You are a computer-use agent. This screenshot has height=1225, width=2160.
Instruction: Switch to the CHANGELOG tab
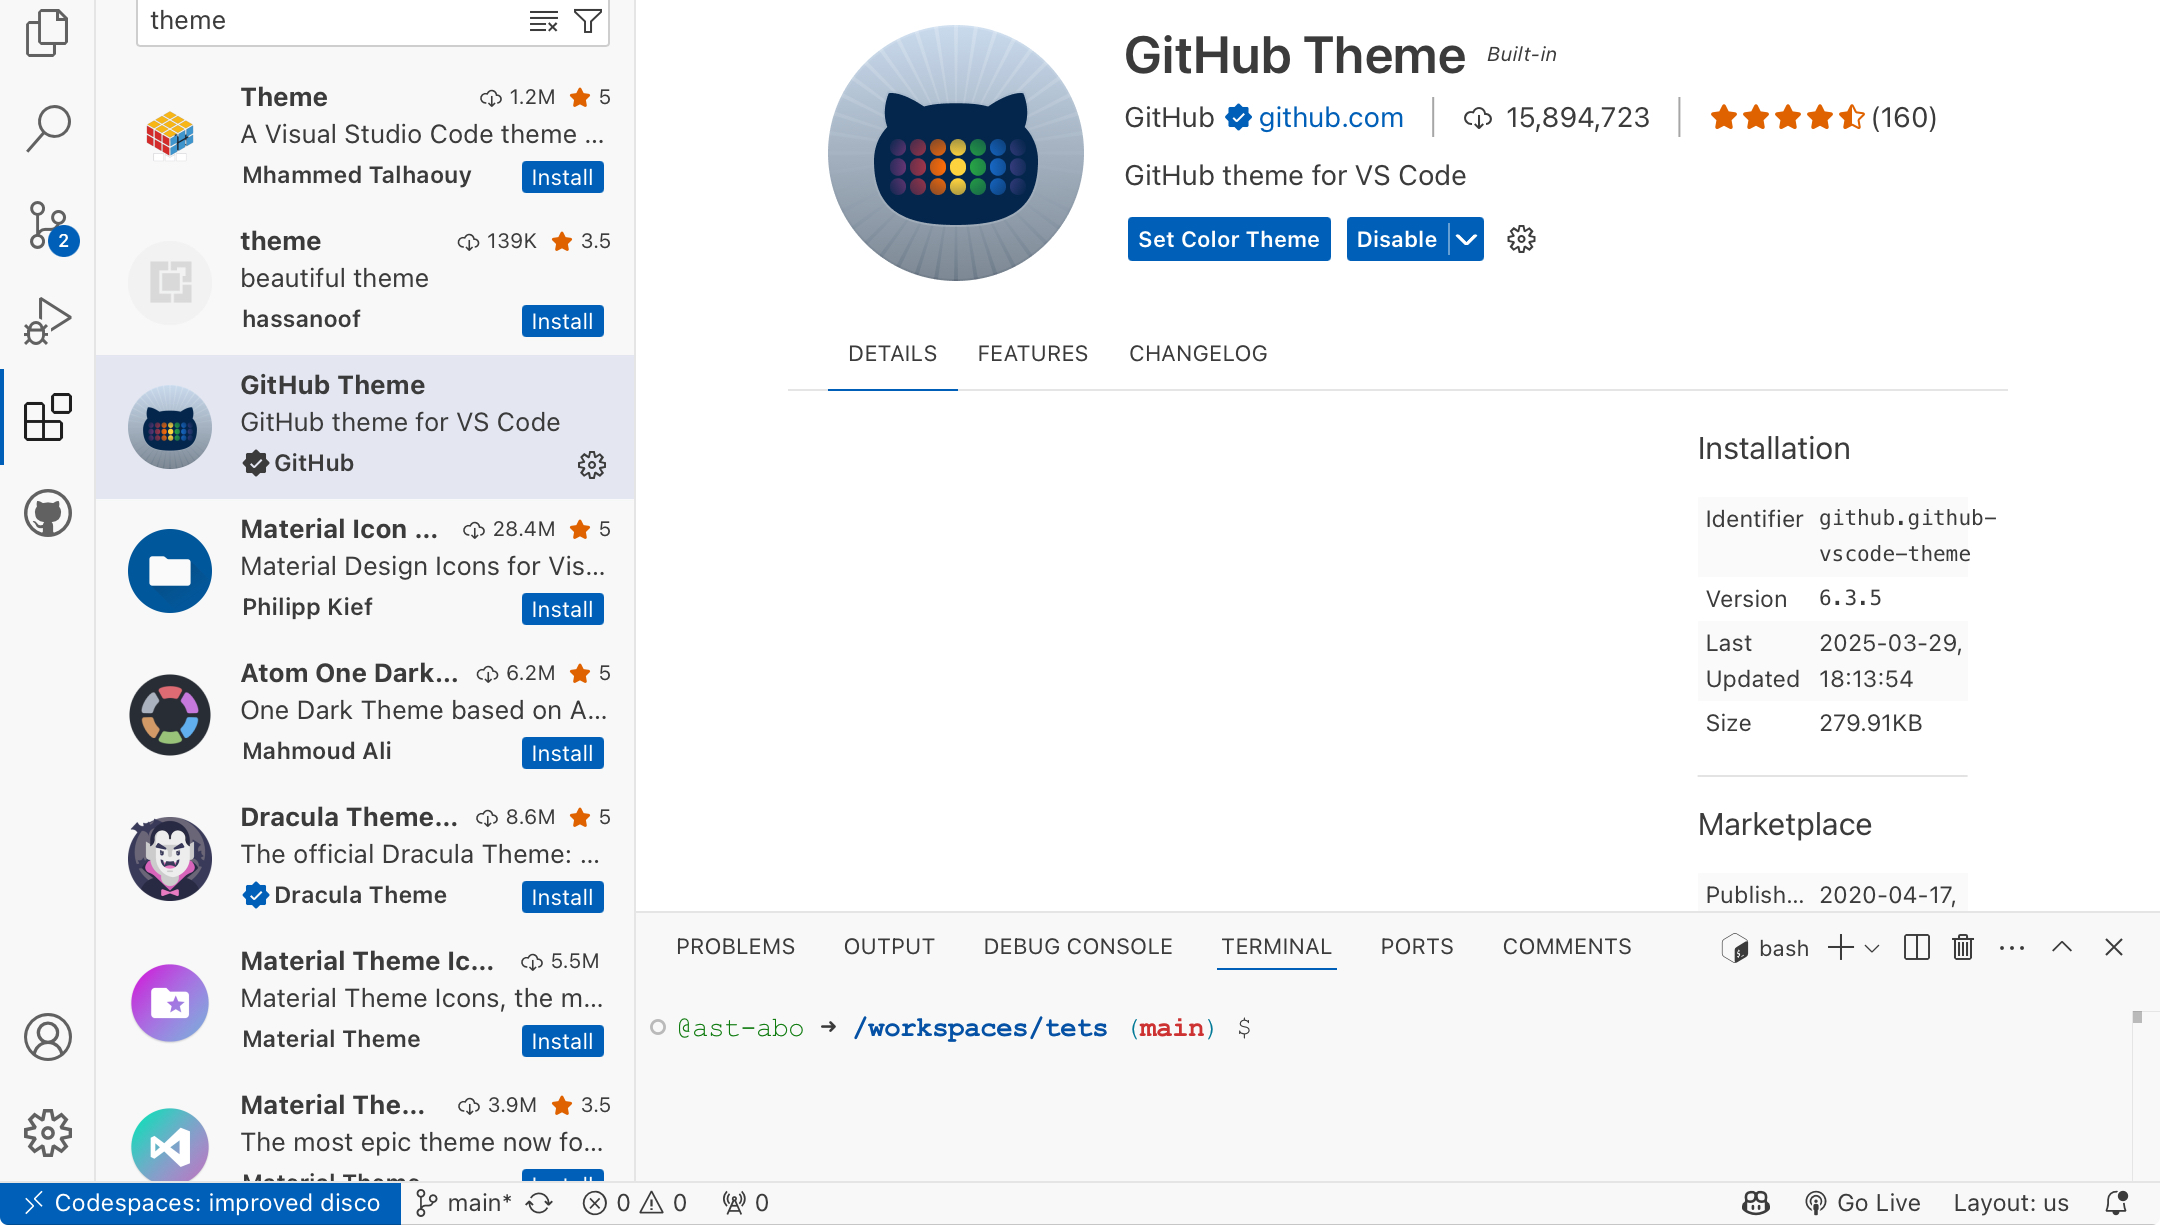pyautogui.click(x=1198, y=354)
